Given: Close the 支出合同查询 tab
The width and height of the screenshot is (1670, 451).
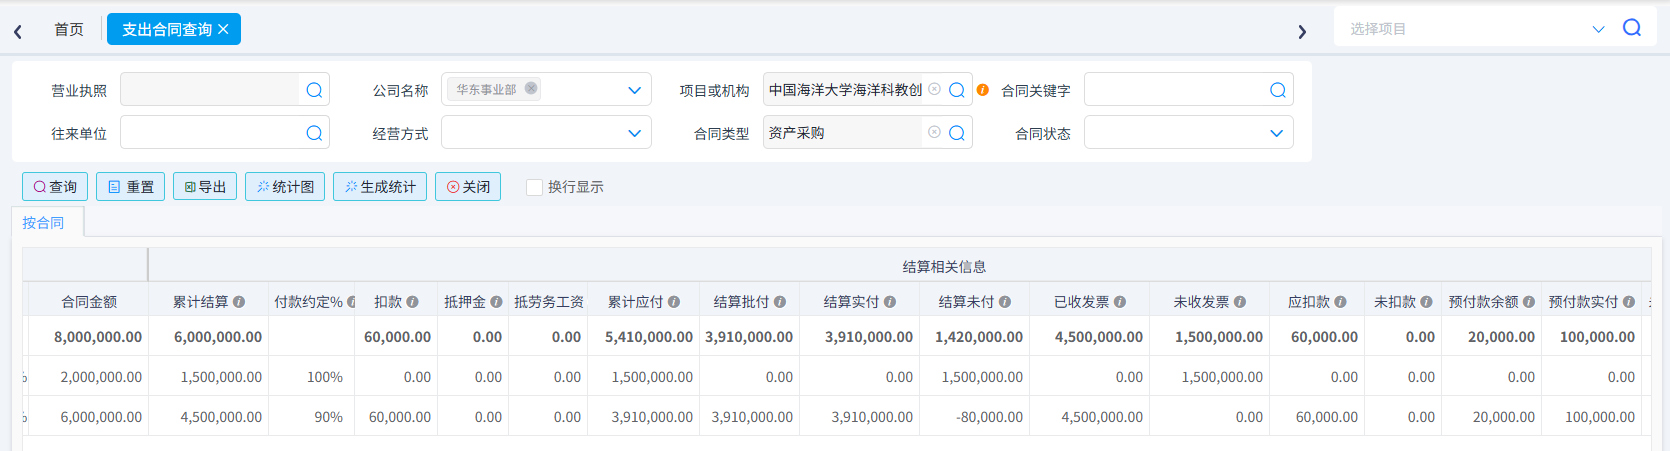Looking at the screenshot, I should pyautogui.click(x=223, y=30).
